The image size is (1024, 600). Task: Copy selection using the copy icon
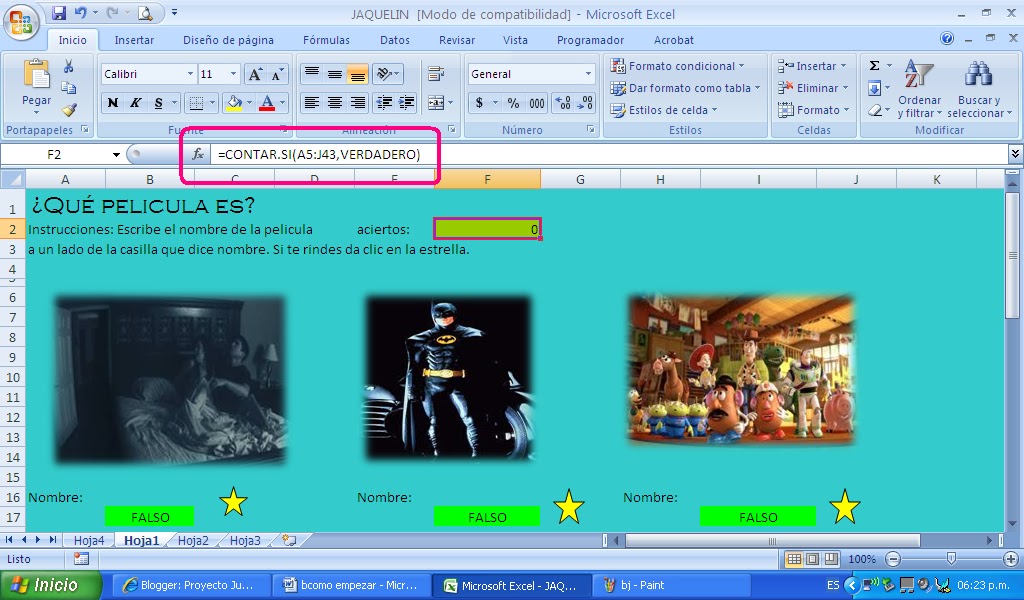tap(69, 87)
